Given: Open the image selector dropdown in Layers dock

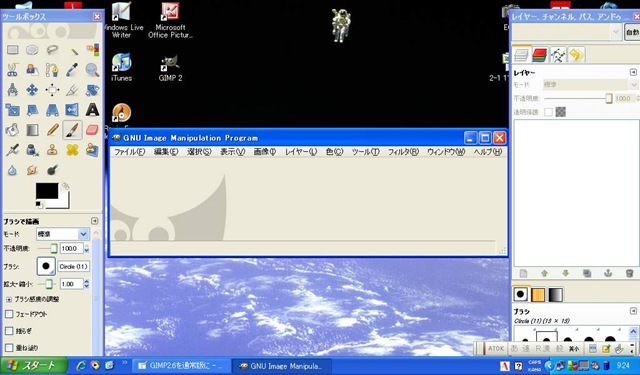Looking at the screenshot, I should pos(567,32).
